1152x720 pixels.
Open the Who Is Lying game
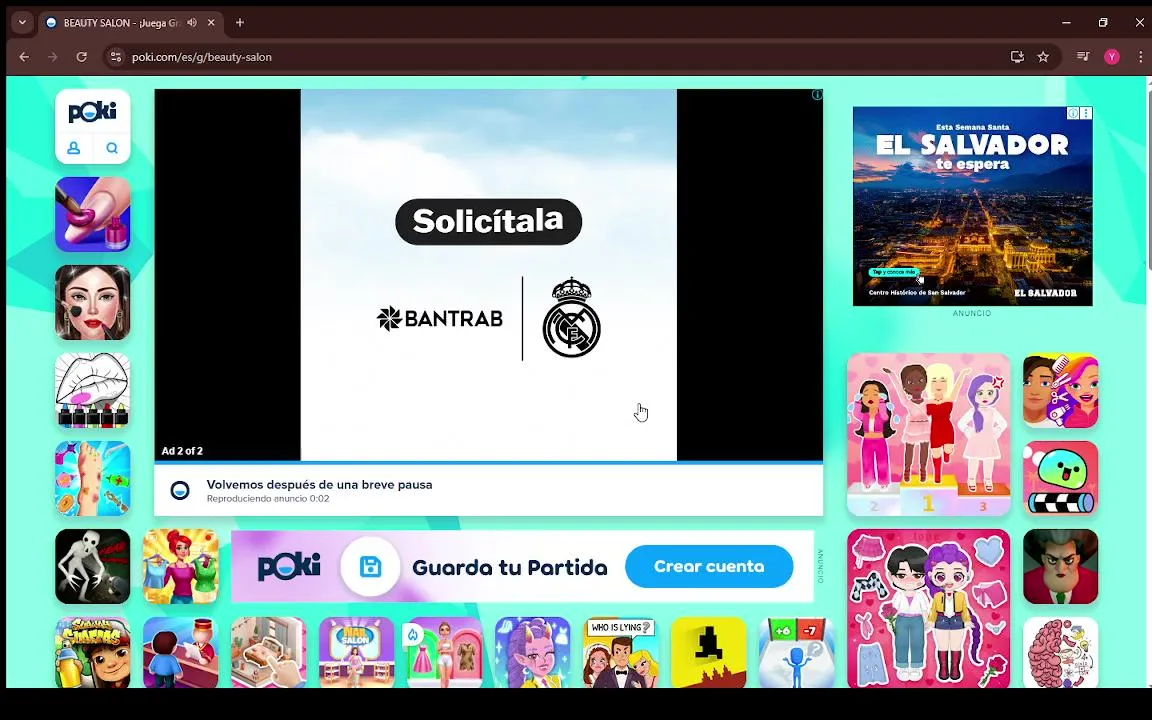[x=622, y=652]
